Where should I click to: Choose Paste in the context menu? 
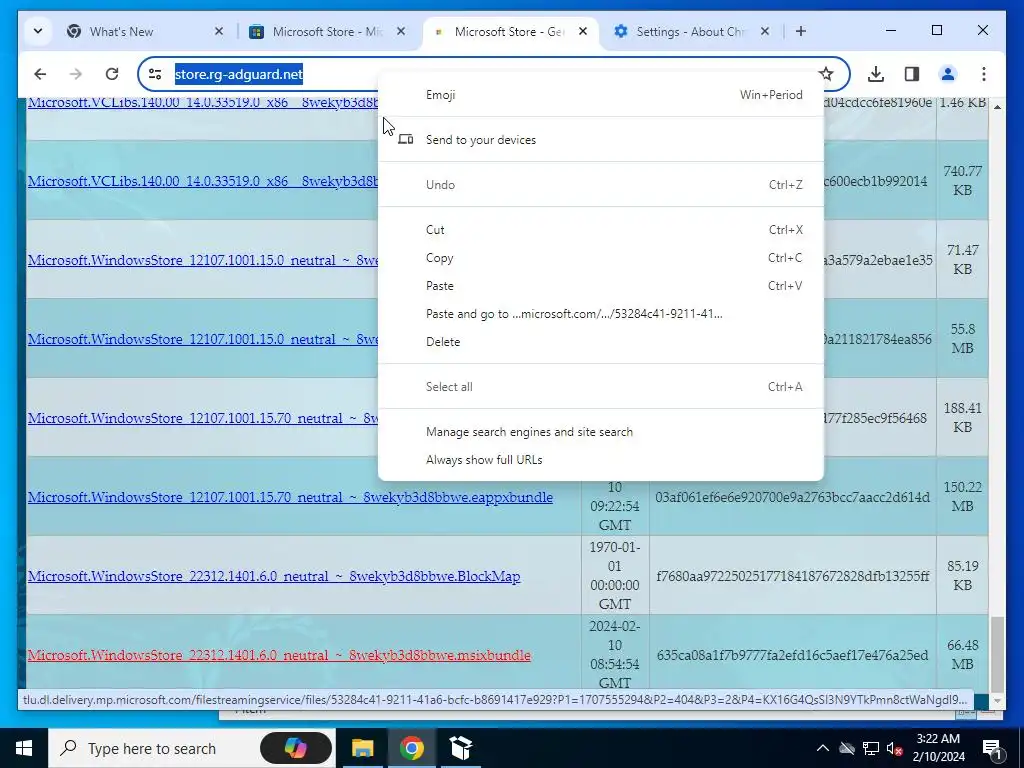click(601, 286)
